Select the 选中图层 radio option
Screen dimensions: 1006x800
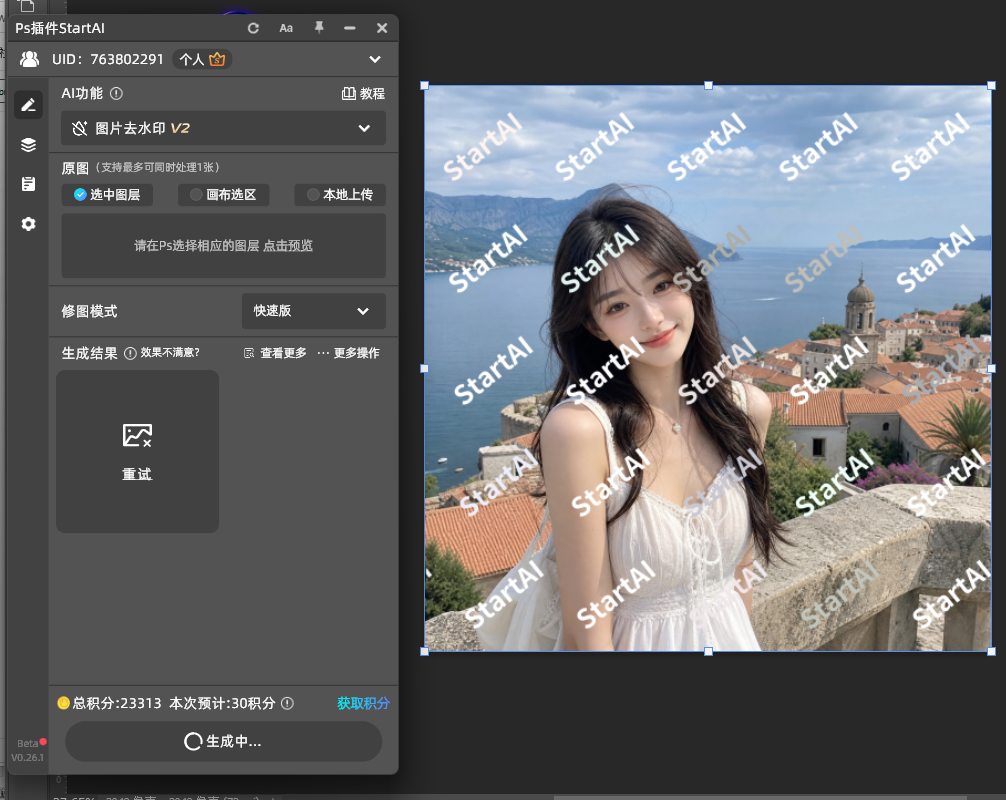tap(107, 194)
